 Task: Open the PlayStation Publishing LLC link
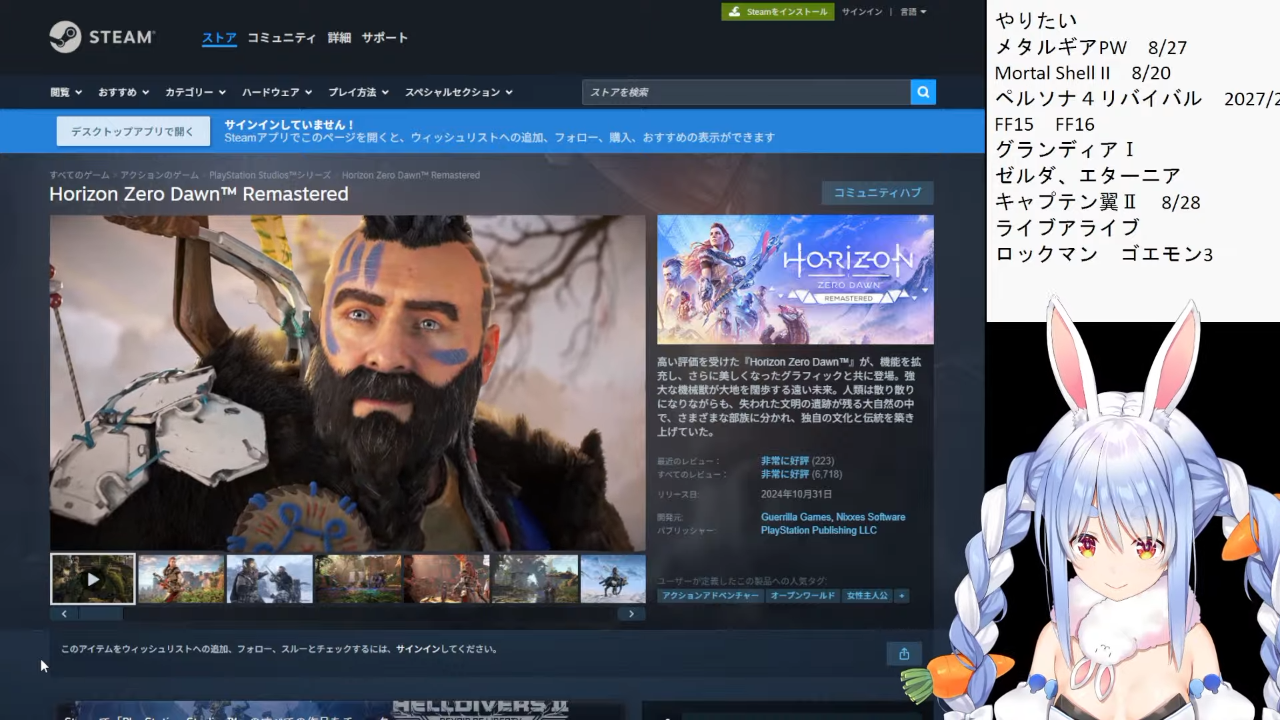coord(819,530)
